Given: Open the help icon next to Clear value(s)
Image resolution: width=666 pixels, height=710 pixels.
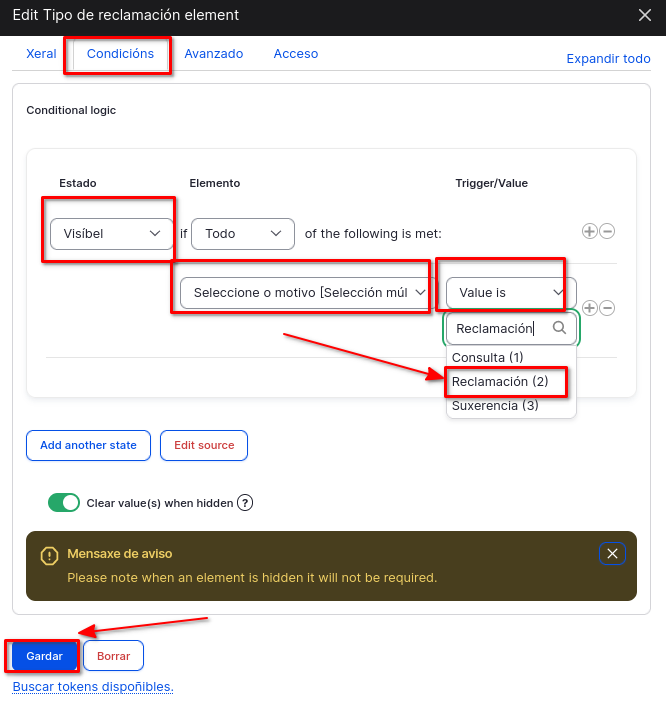Looking at the screenshot, I should [244, 503].
